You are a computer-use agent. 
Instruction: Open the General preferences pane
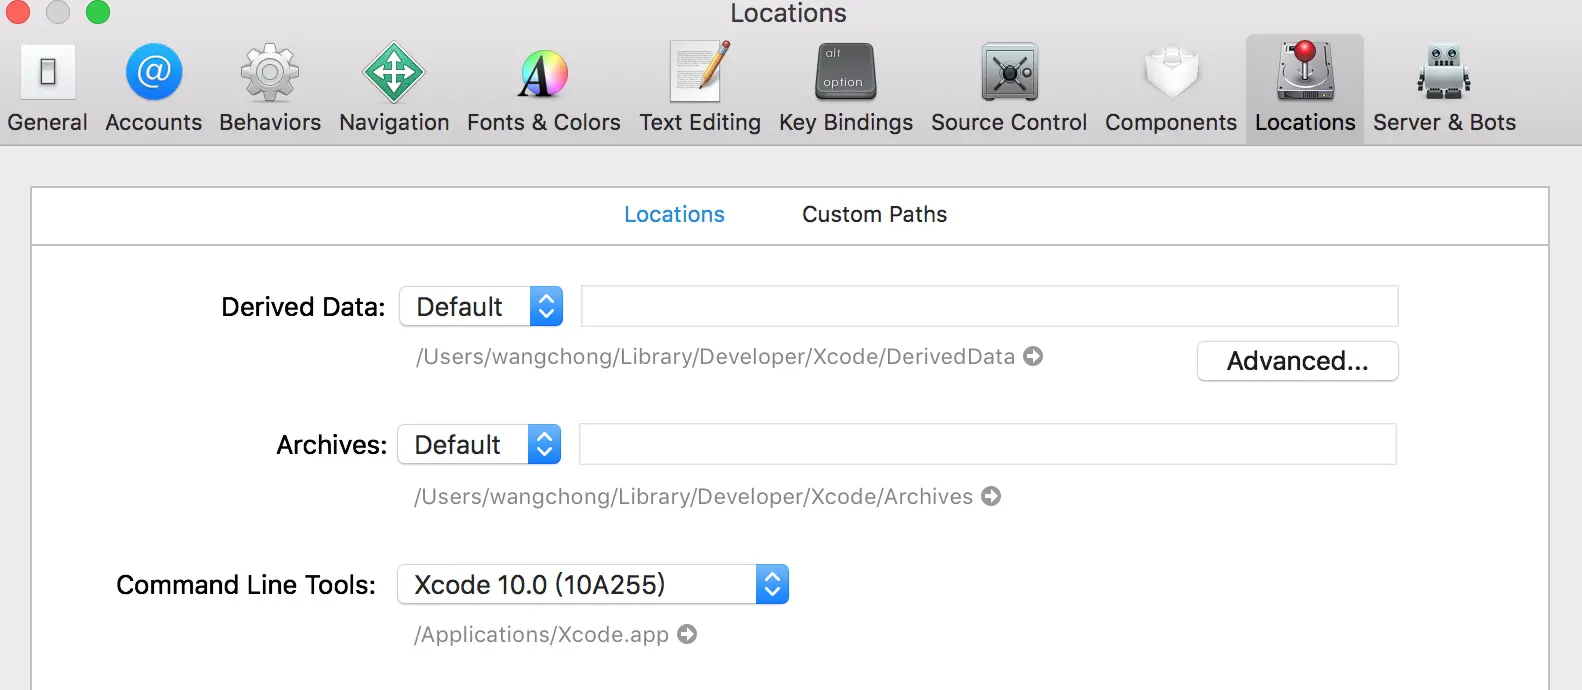[x=47, y=90]
